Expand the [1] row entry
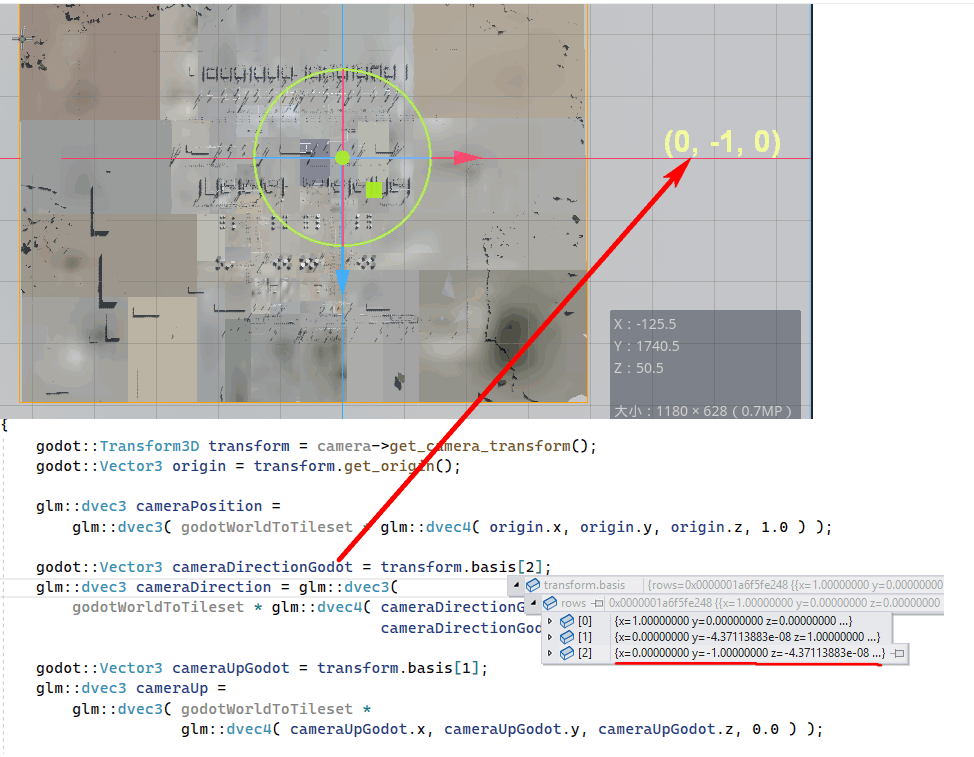The image size is (974, 757). coord(549,637)
